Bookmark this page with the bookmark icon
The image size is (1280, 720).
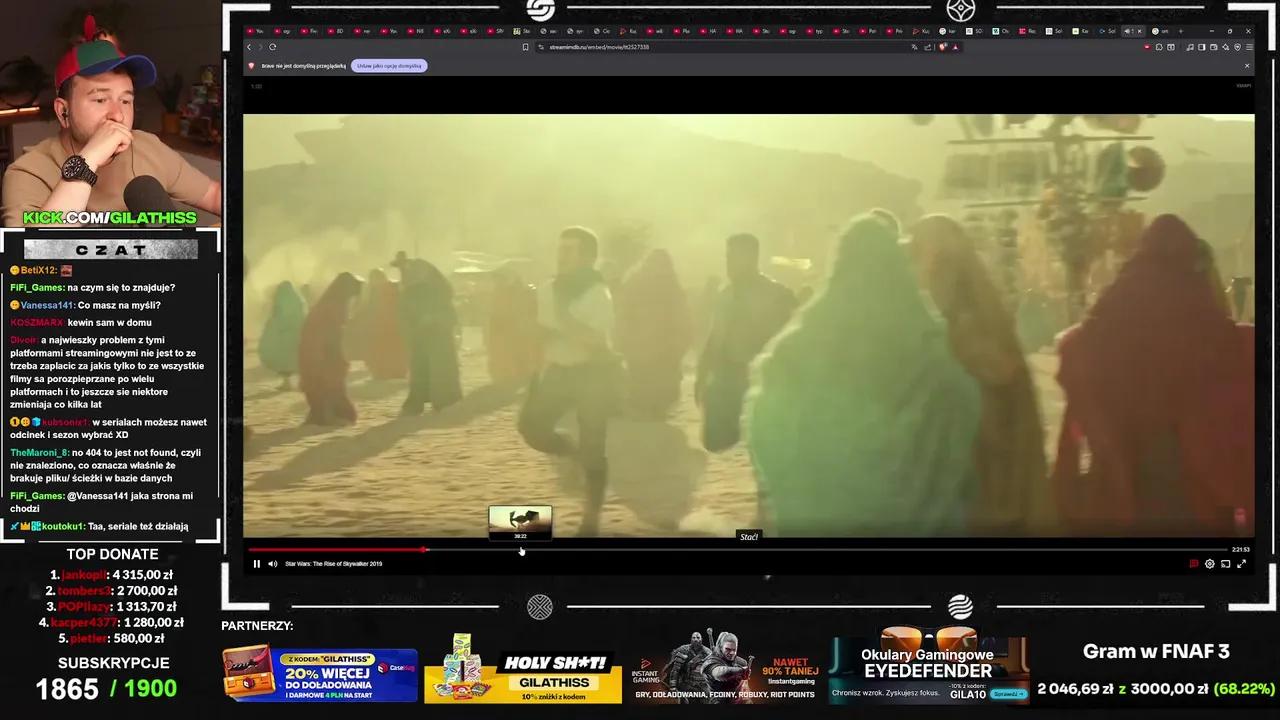click(x=525, y=47)
